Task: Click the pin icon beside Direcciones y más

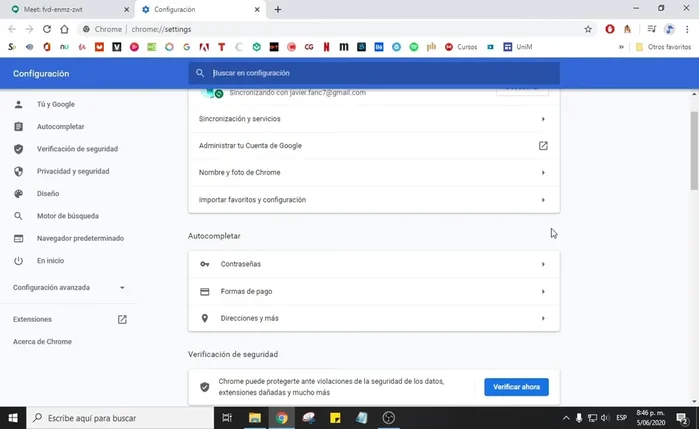Action: [x=205, y=318]
